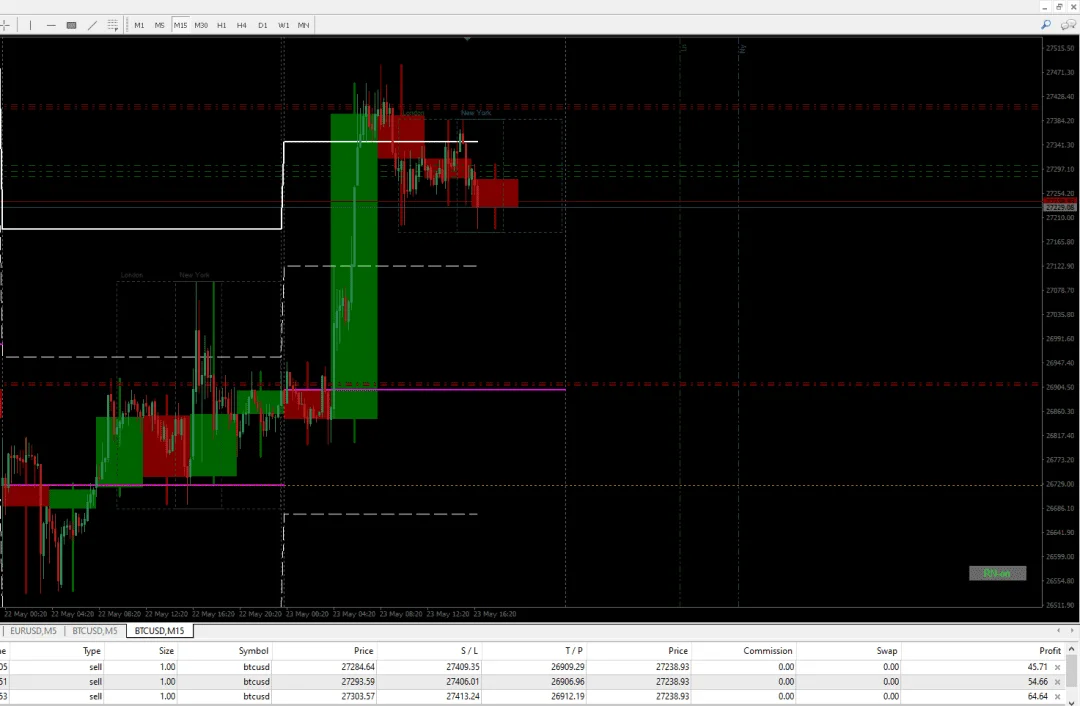Viewport: 1080px width, 706px height.
Task: Sort orders by the Type column
Action: [92, 650]
